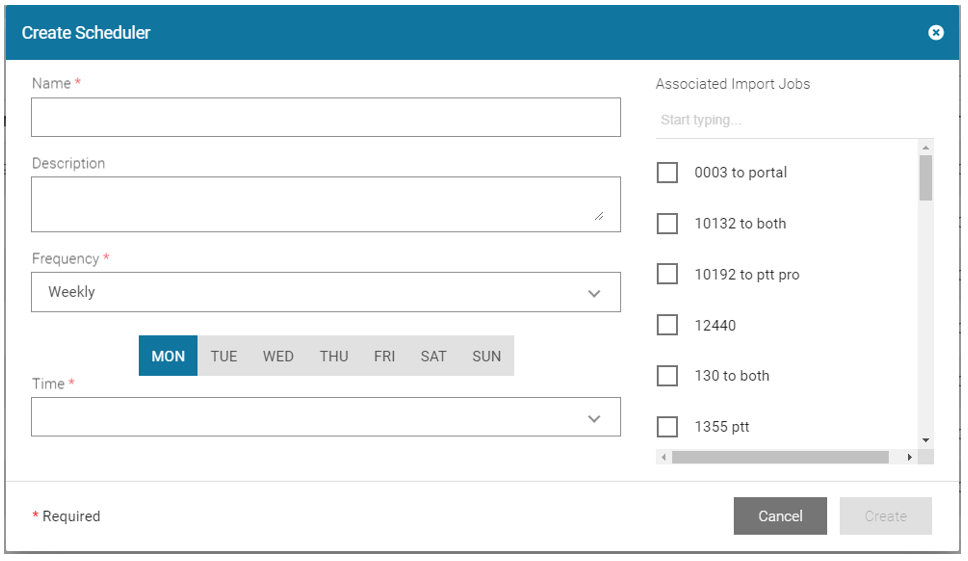This screenshot has height=561, width=968.
Task: Pick FRI in the weekday bar
Action: coord(384,356)
